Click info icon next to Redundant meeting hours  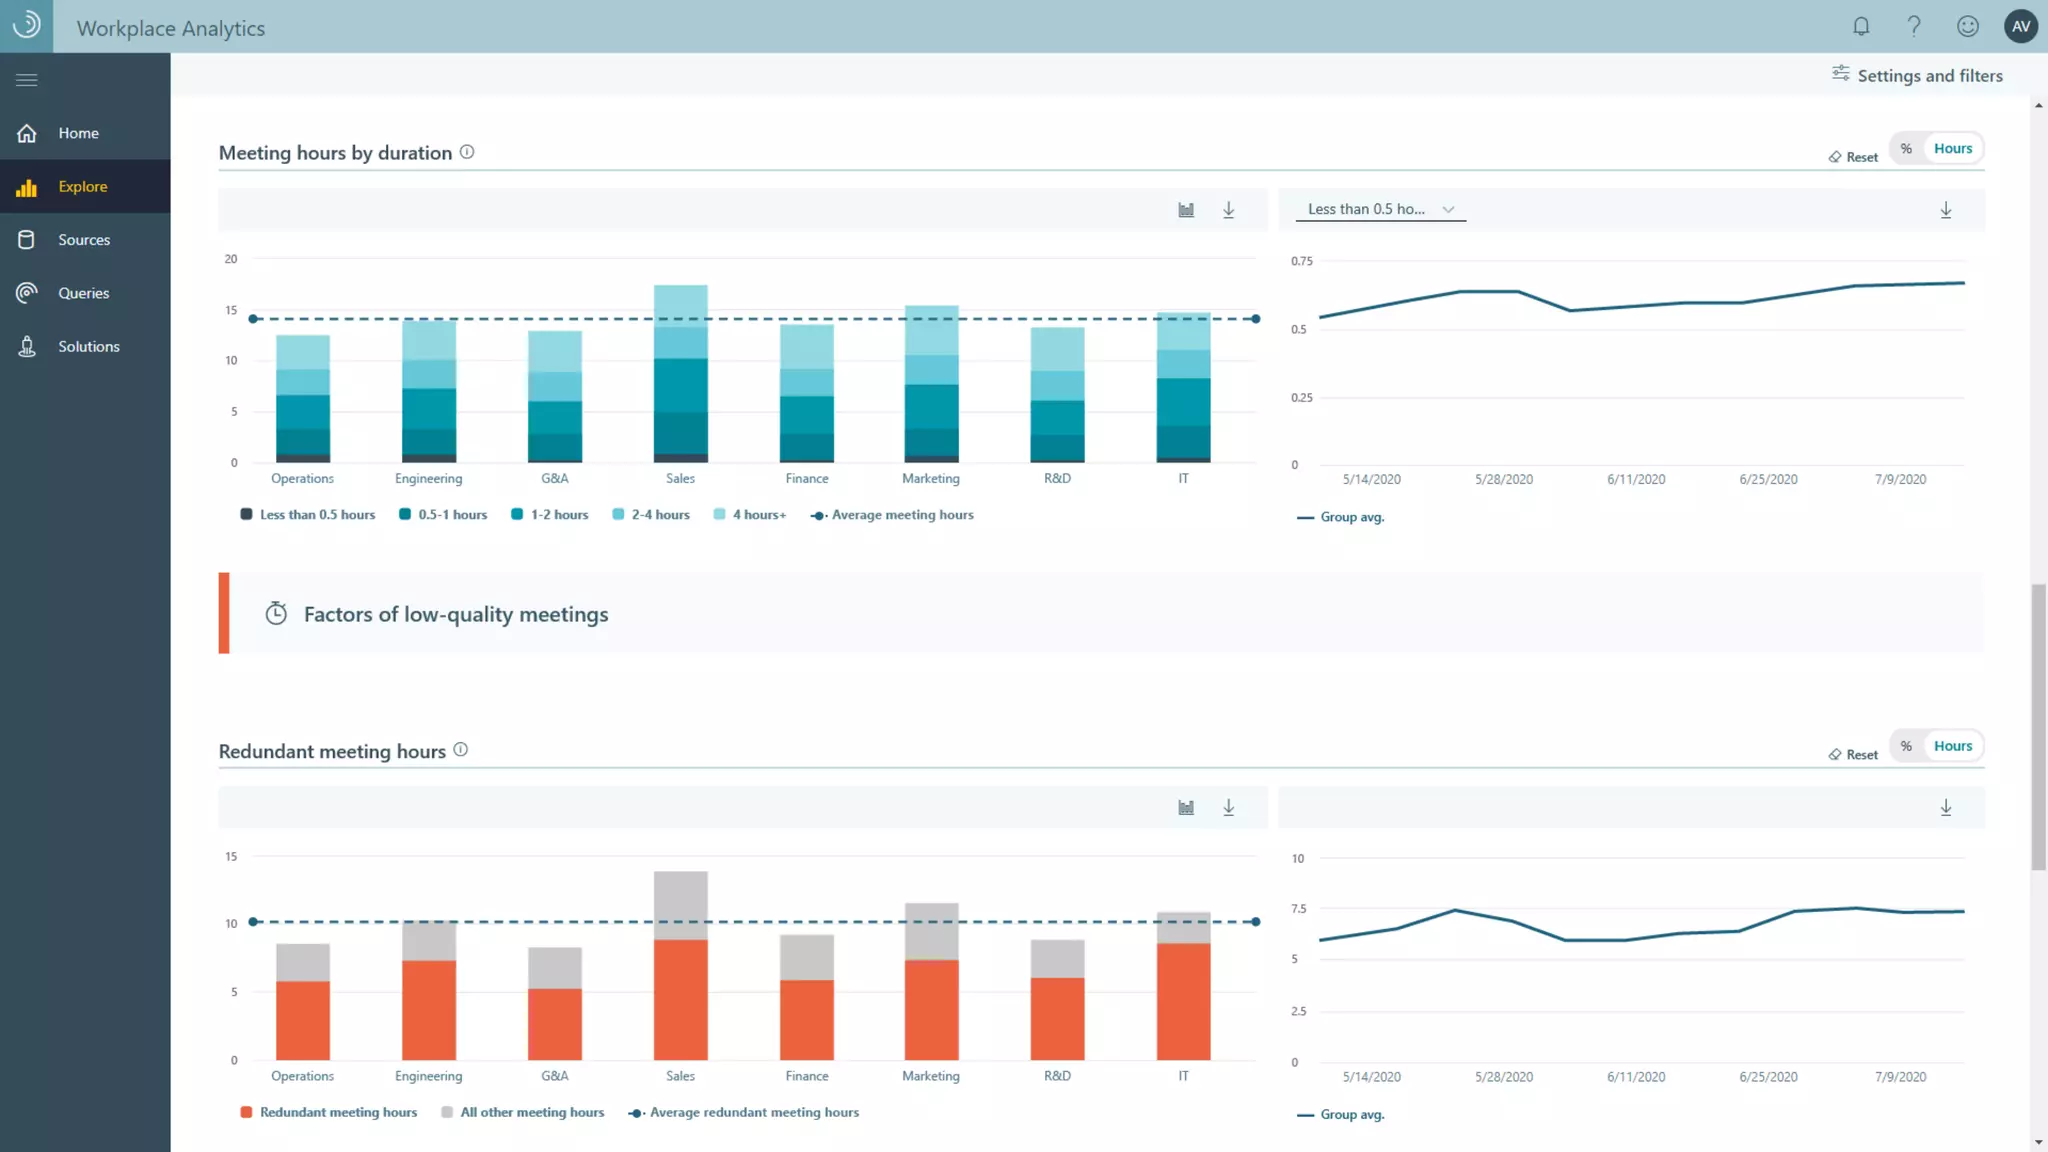tap(461, 750)
